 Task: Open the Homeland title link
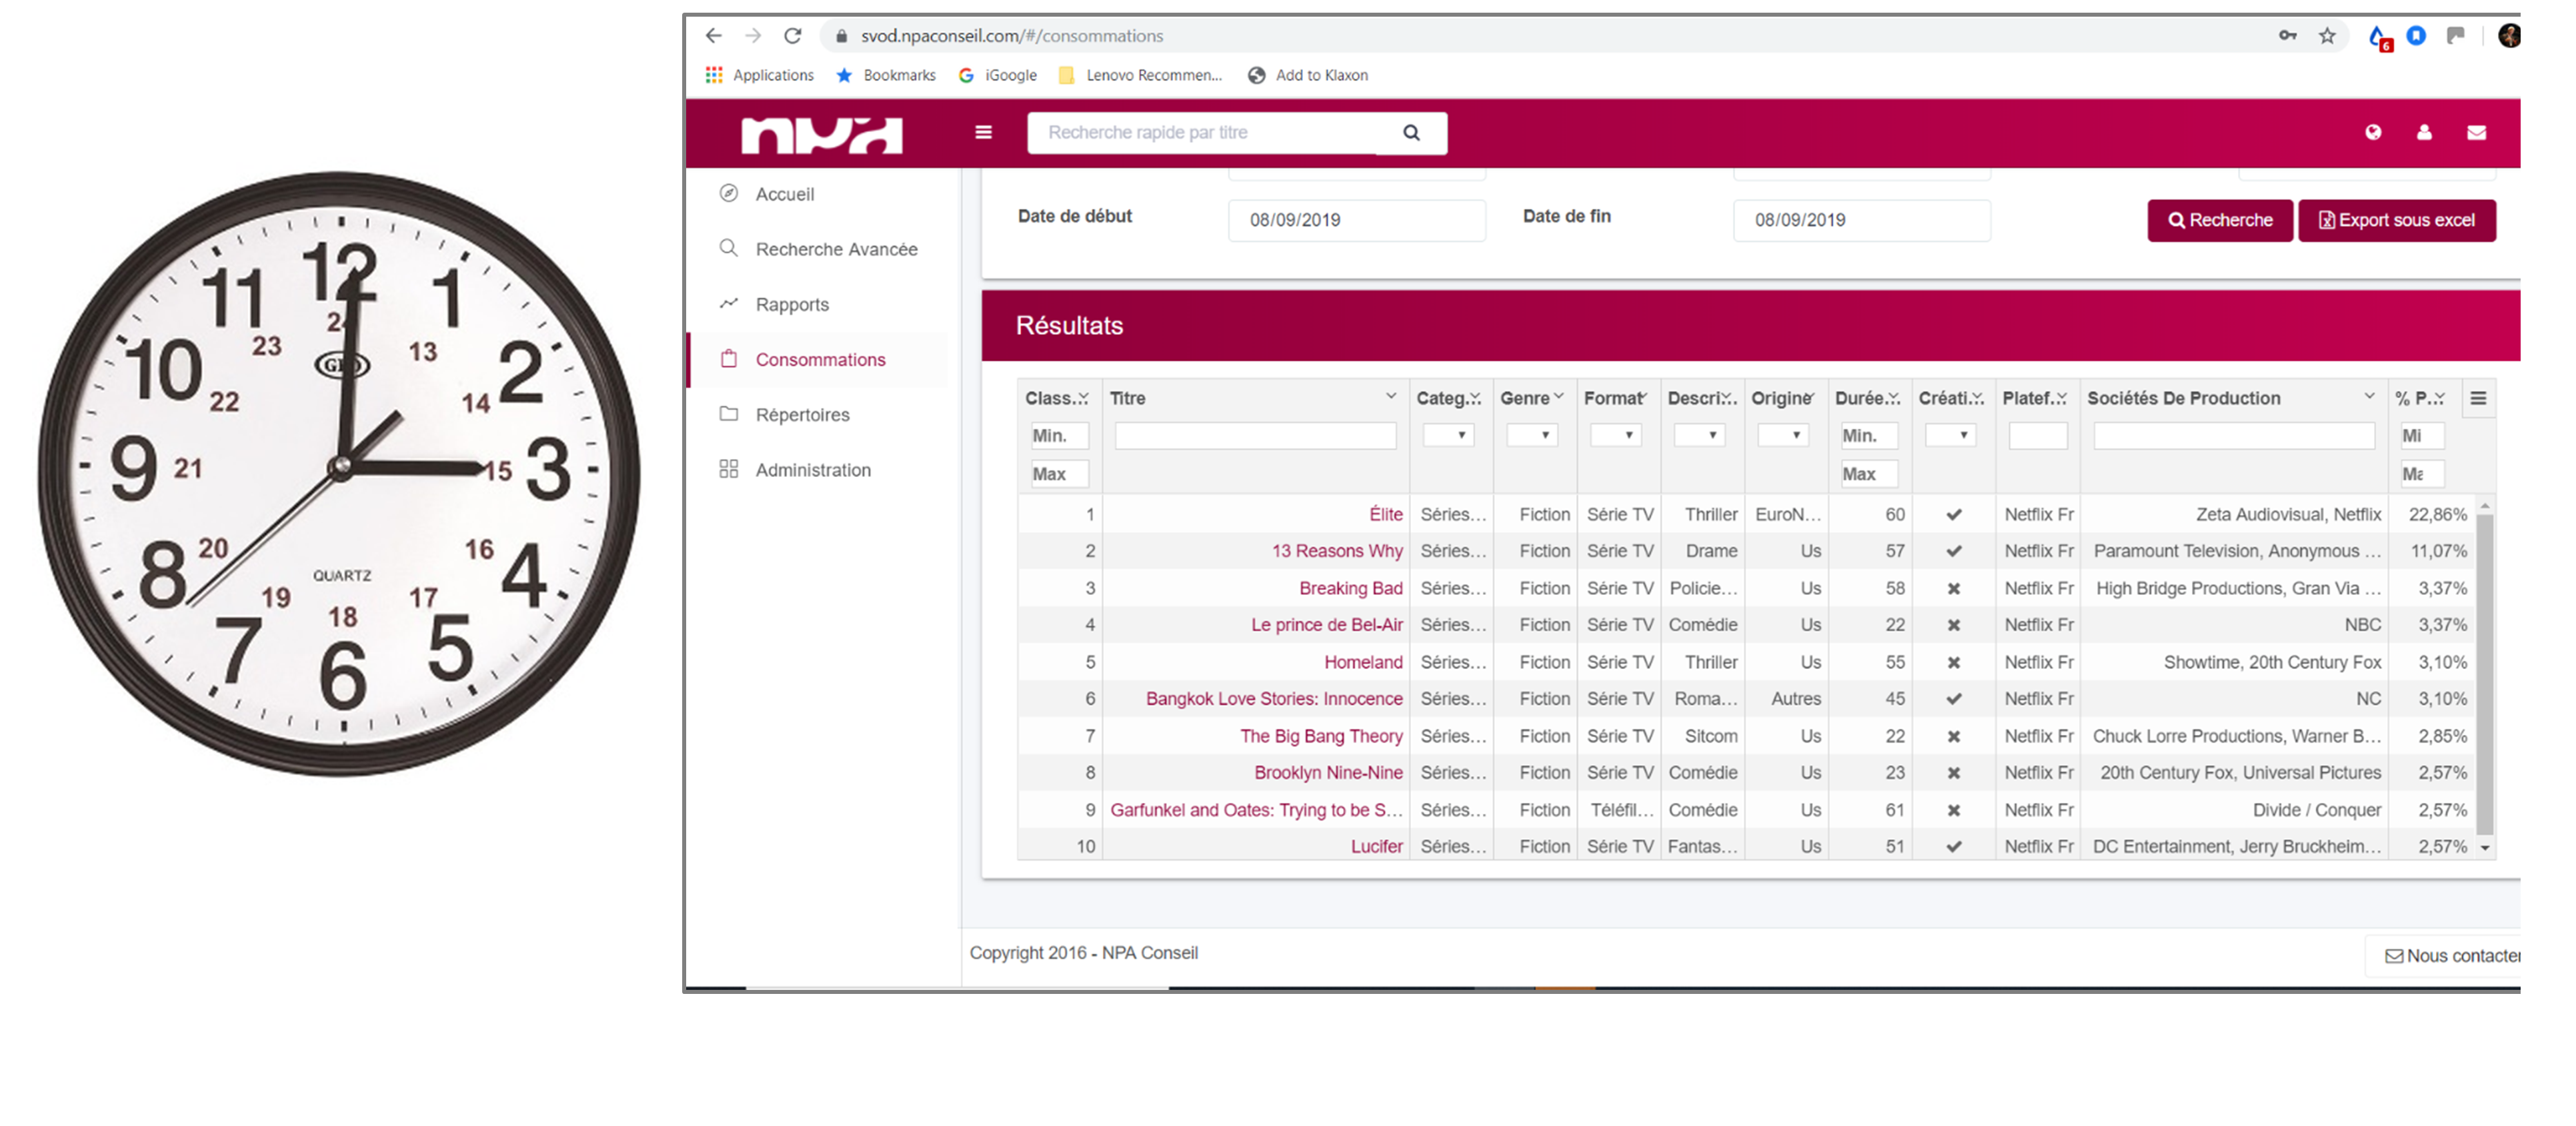[1363, 662]
